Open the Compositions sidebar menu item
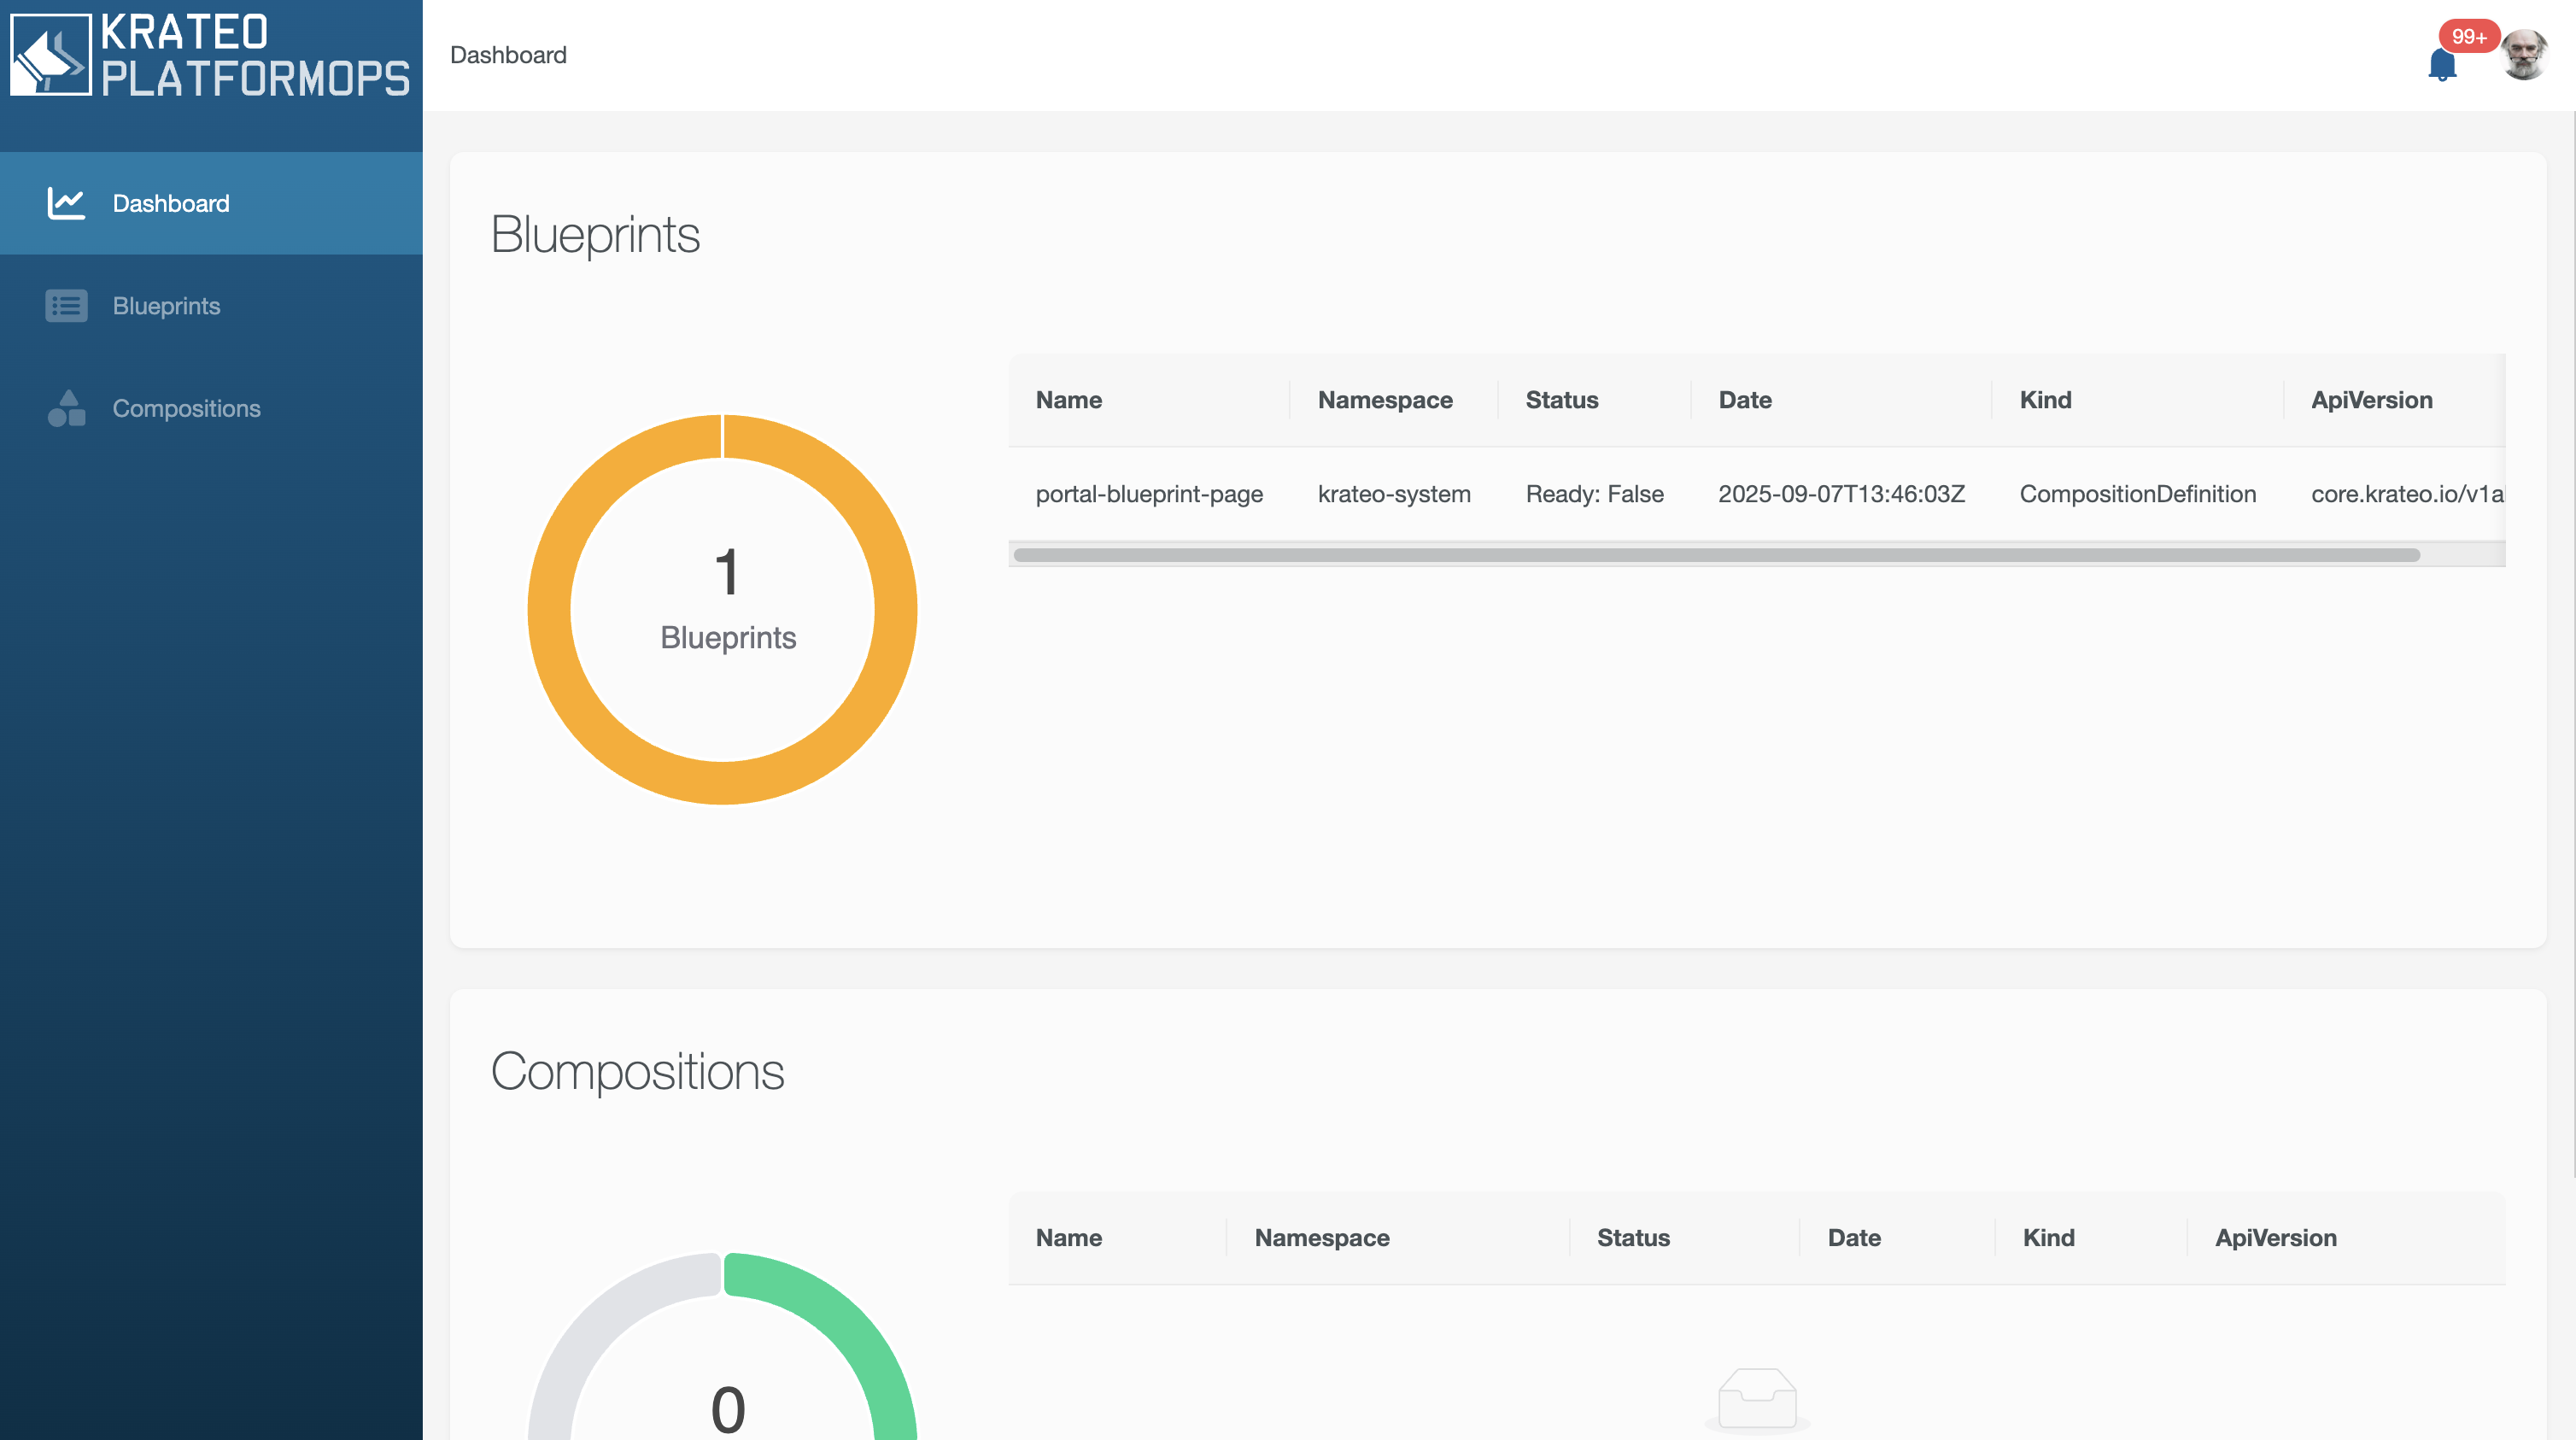 (x=211, y=408)
